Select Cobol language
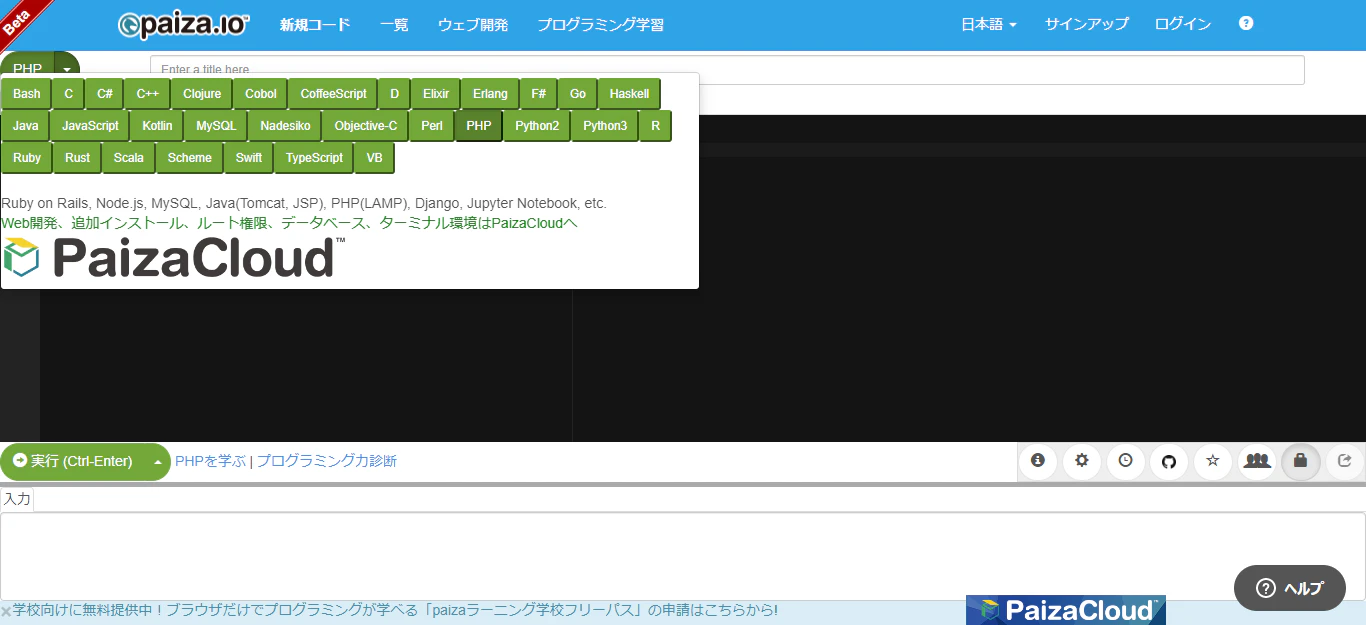This screenshot has width=1366, height=625. (261, 94)
